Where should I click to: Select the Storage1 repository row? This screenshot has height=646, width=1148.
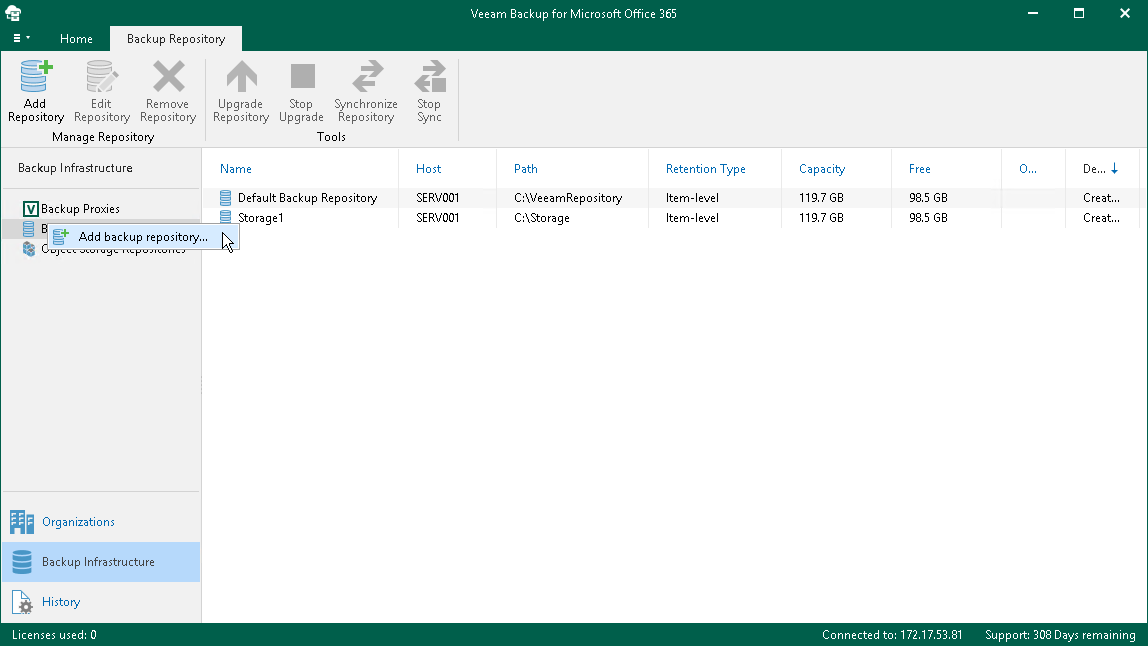point(260,218)
